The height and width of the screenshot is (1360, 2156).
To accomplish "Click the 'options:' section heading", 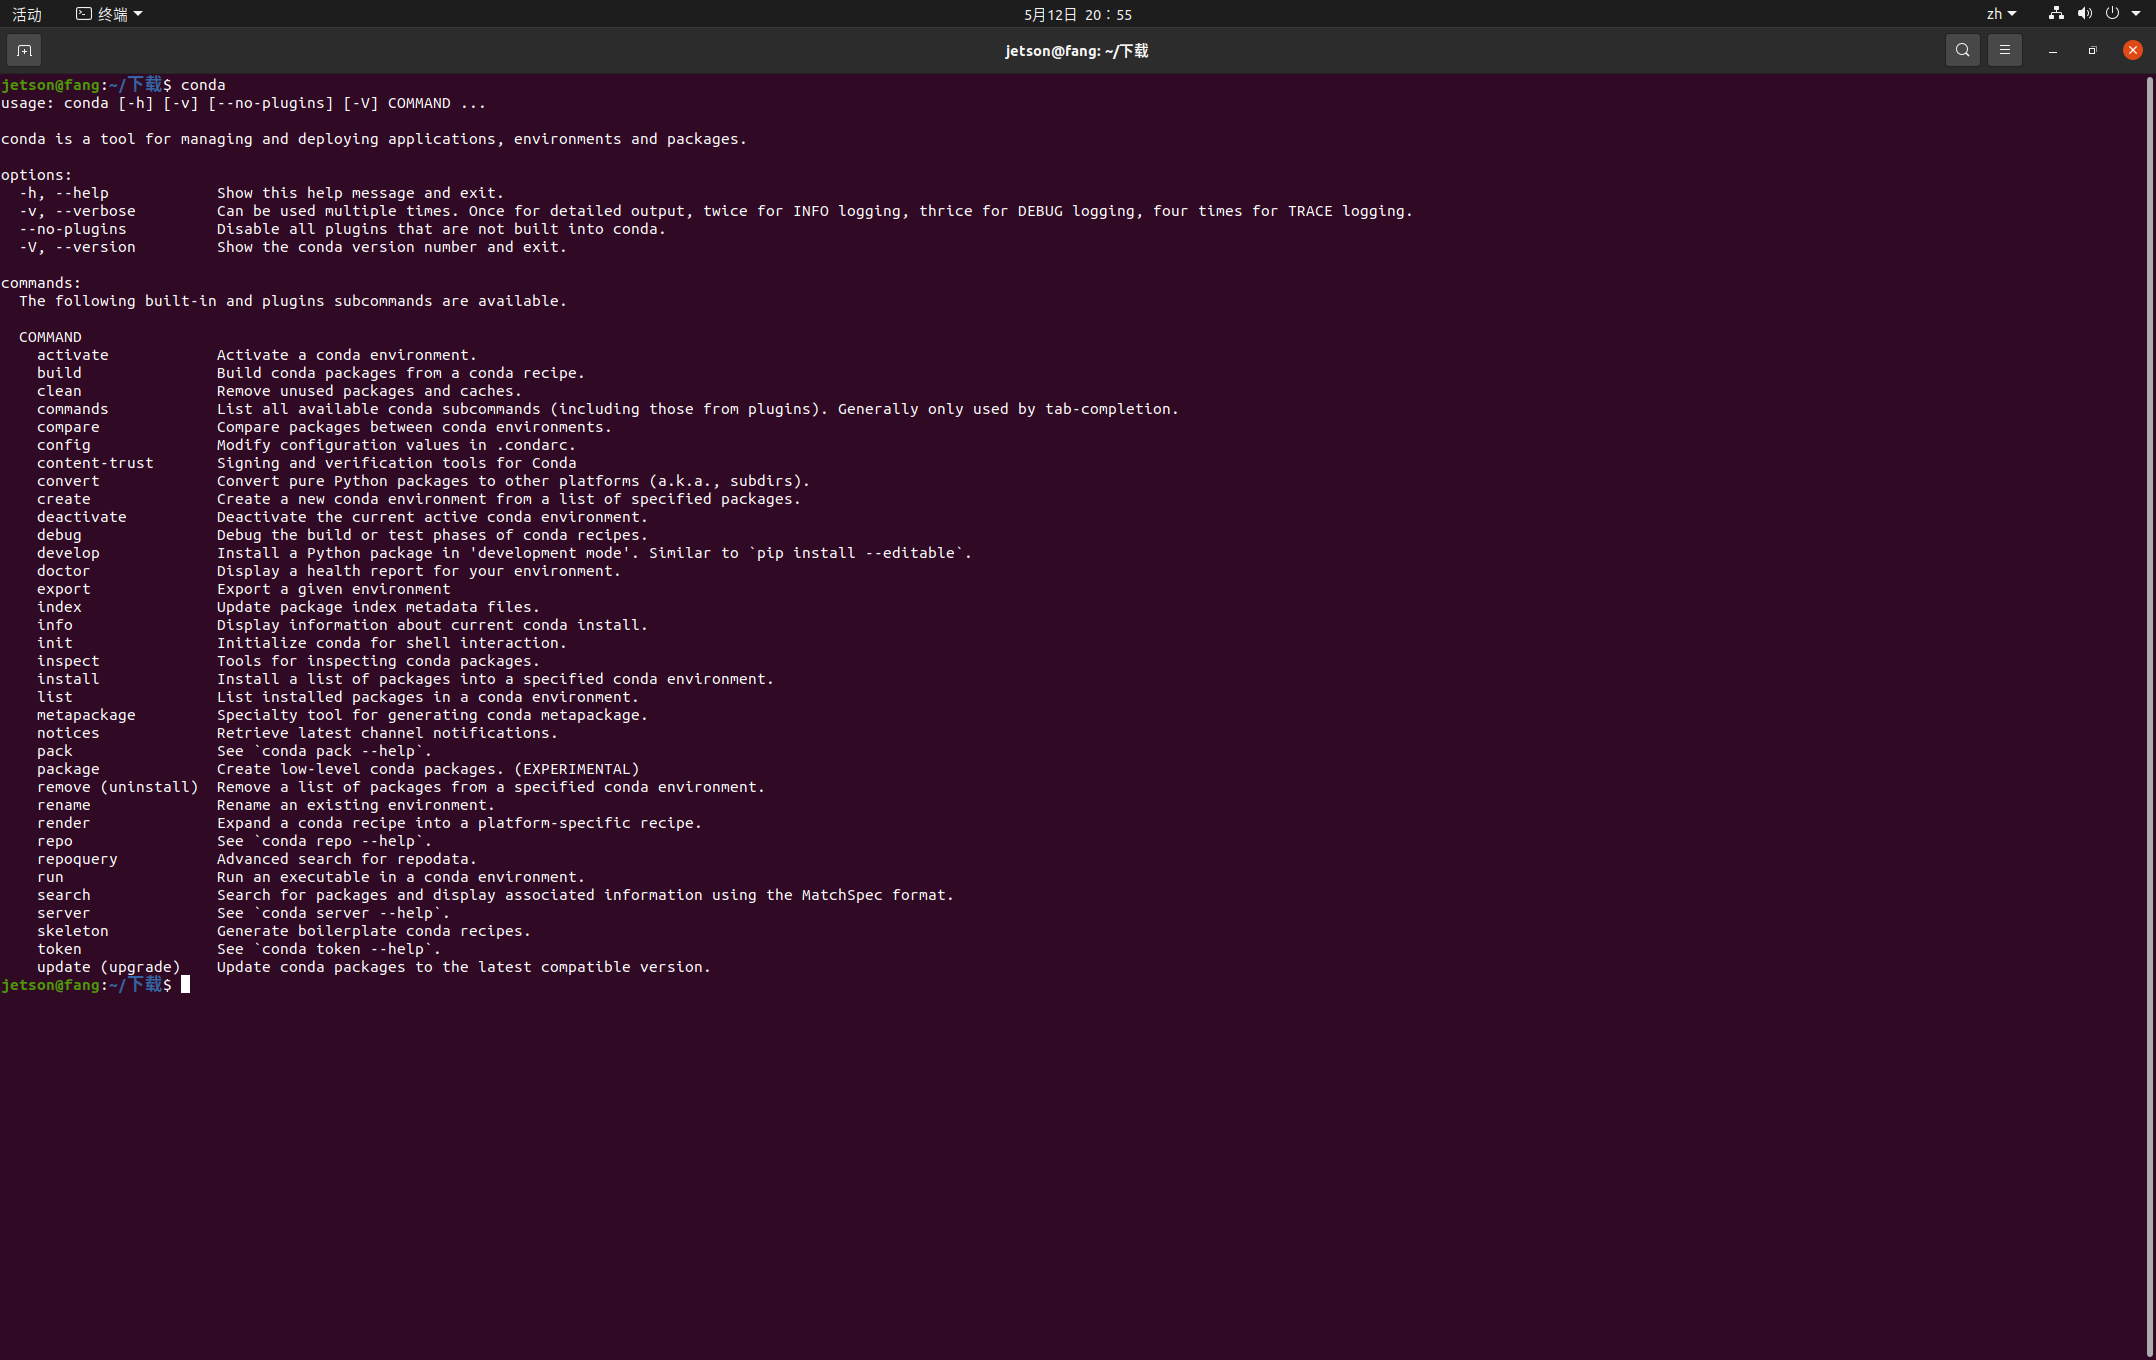I will click(x=36, y=175).
